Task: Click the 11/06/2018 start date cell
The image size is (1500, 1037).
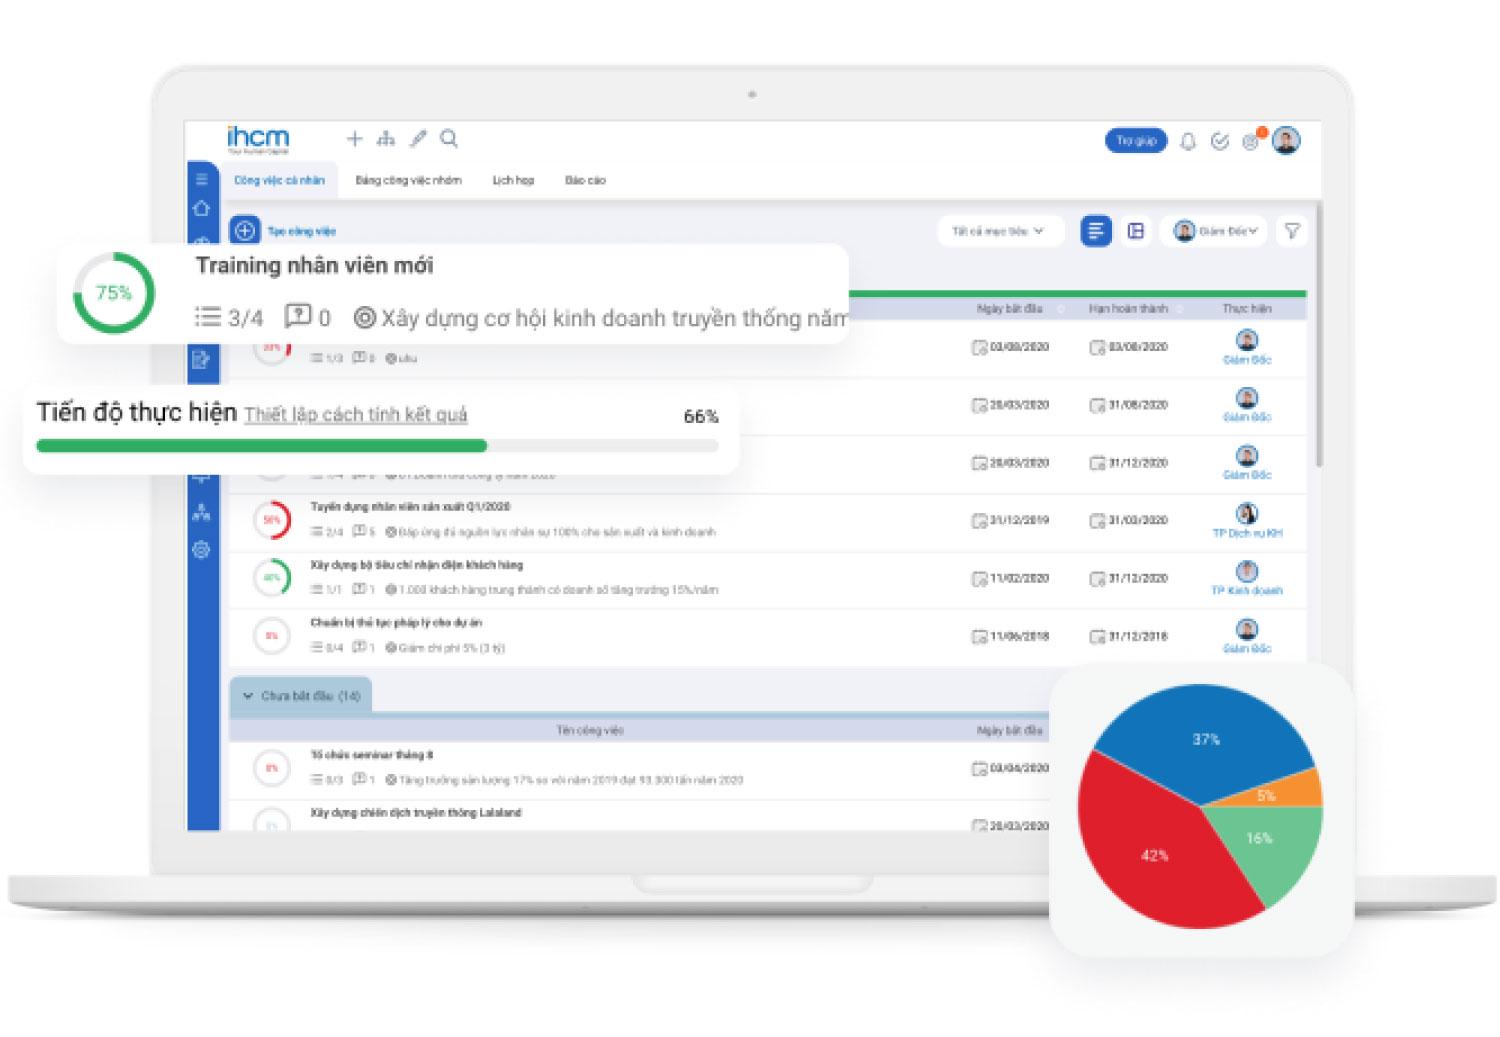Action: click(x=1011, y=637)
